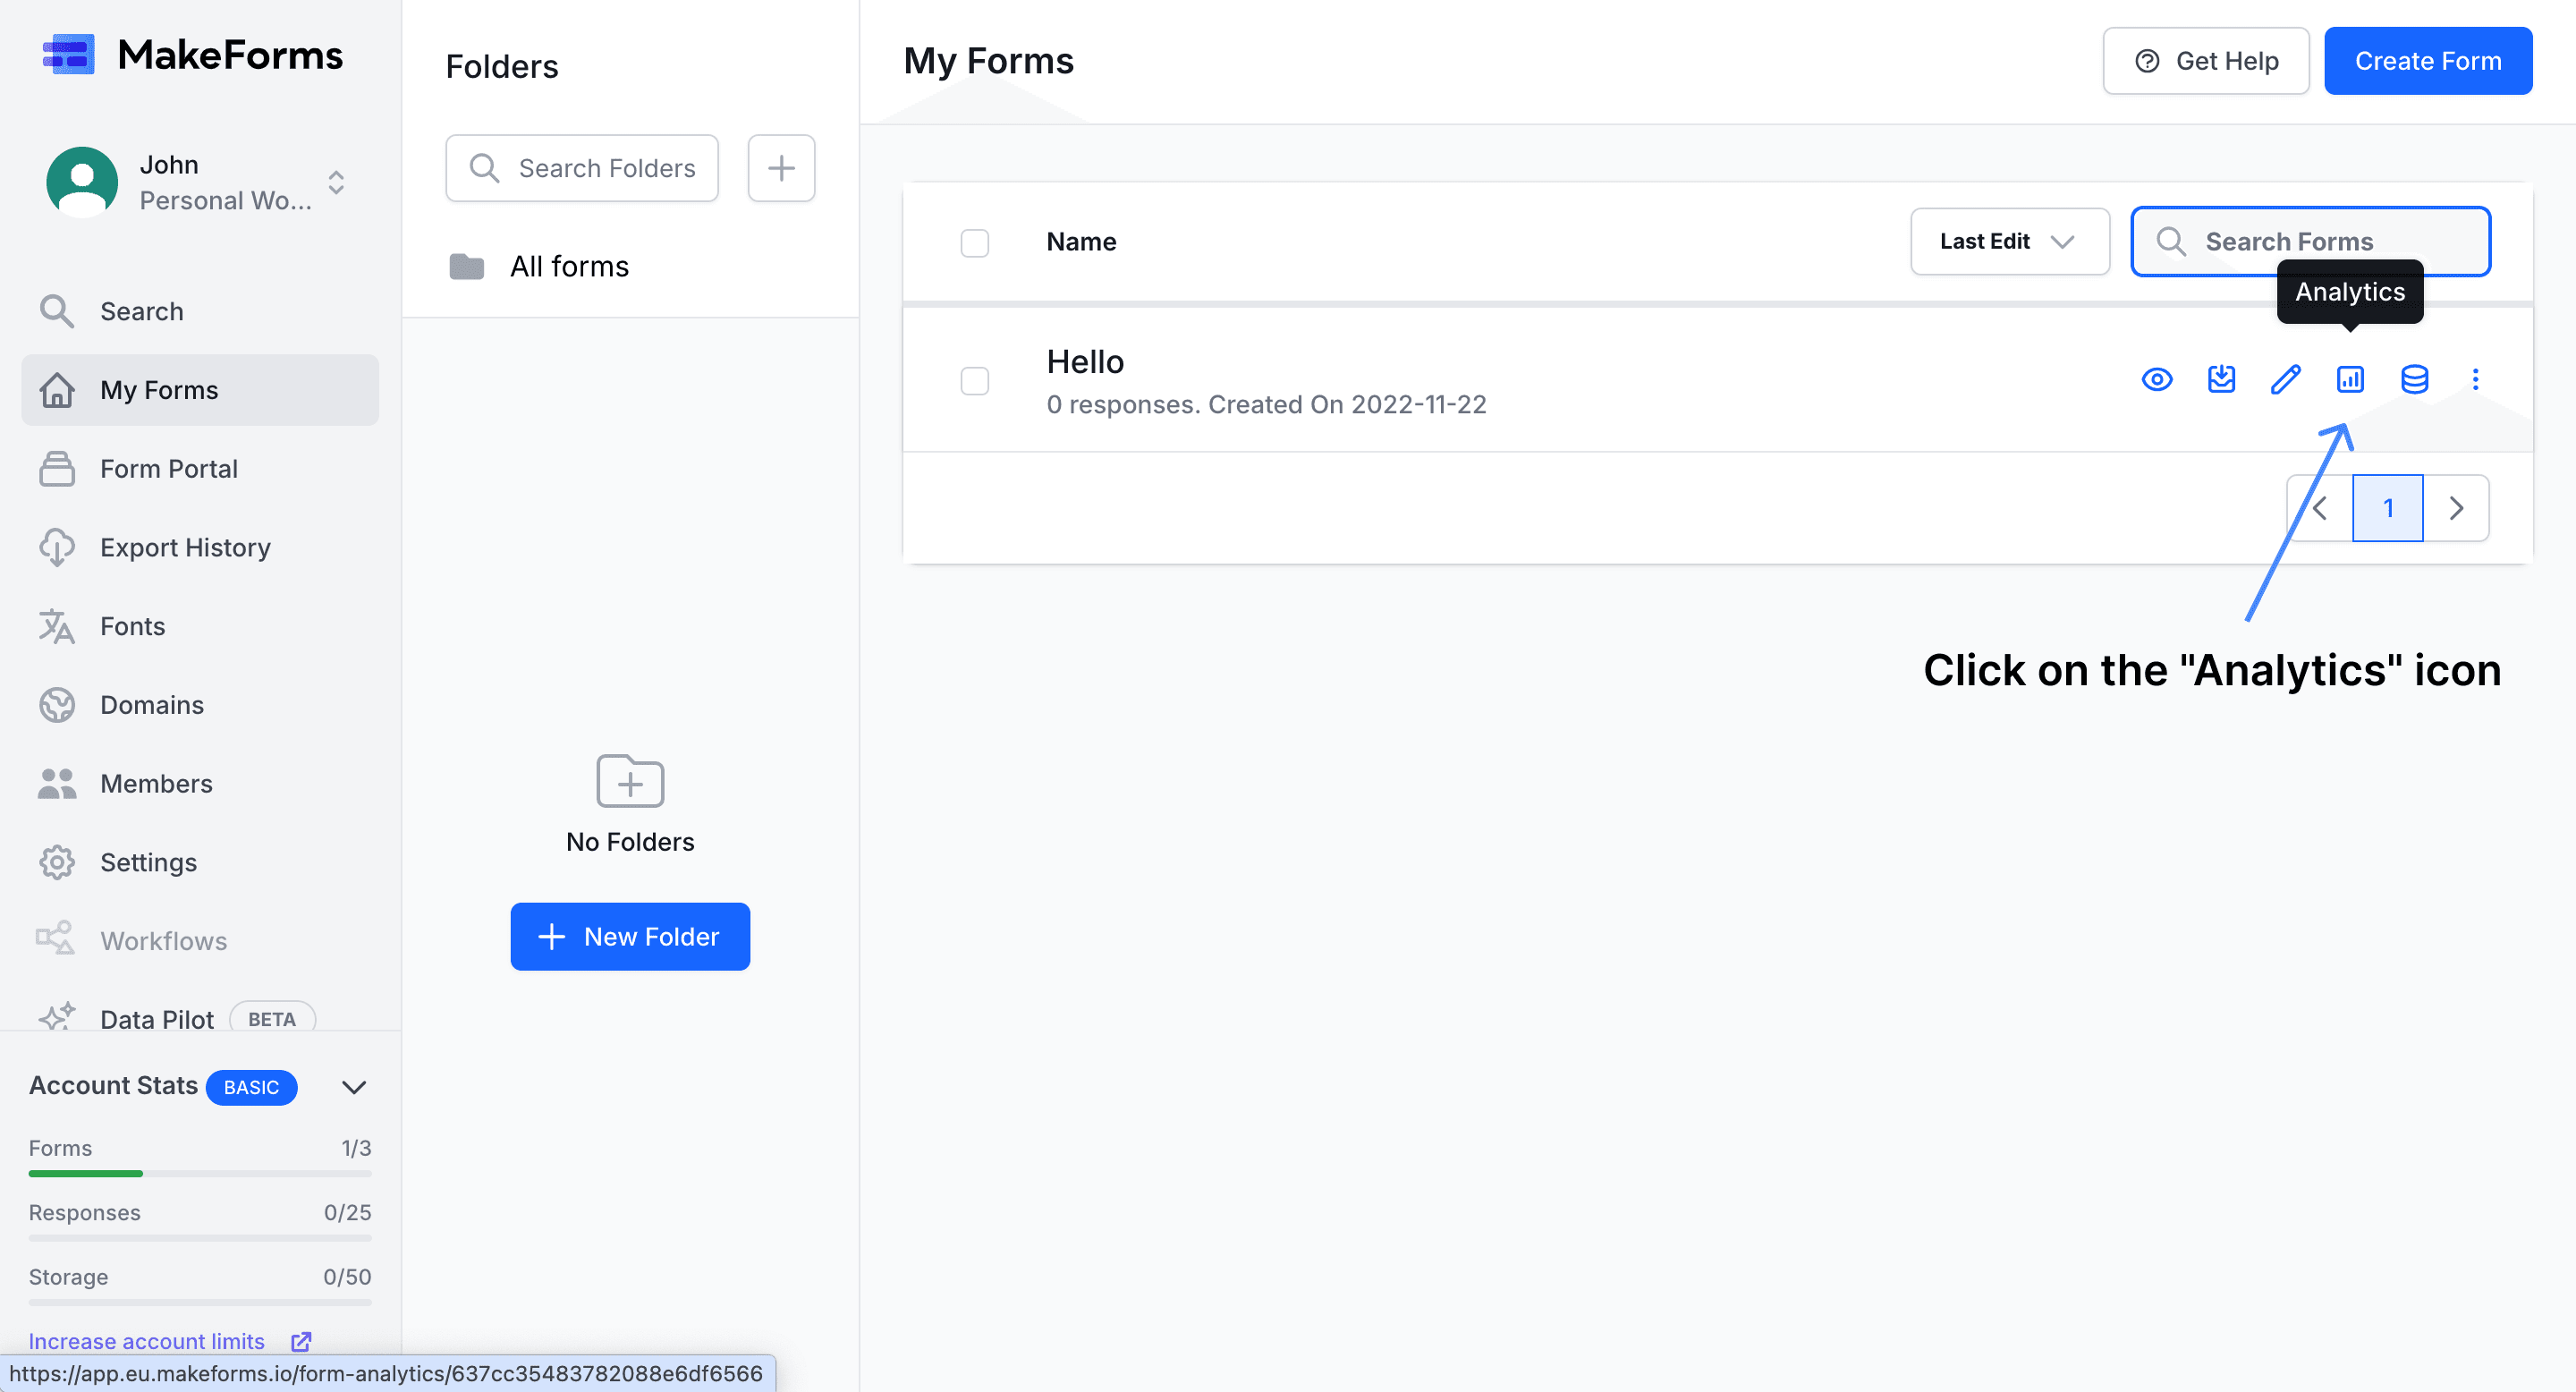Screen dimensions: 2576x1392
Task: Go to next page arrow
Action: [2456, 508]
